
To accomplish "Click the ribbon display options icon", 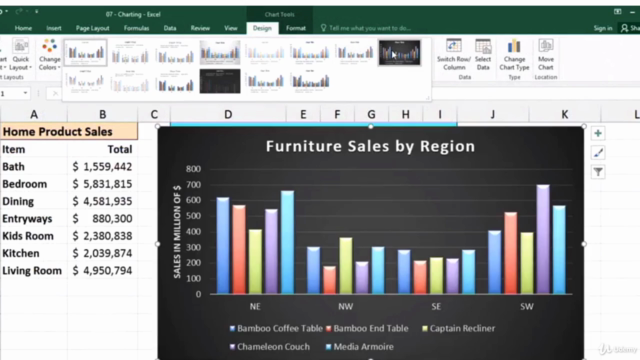I will coord(618,12).
